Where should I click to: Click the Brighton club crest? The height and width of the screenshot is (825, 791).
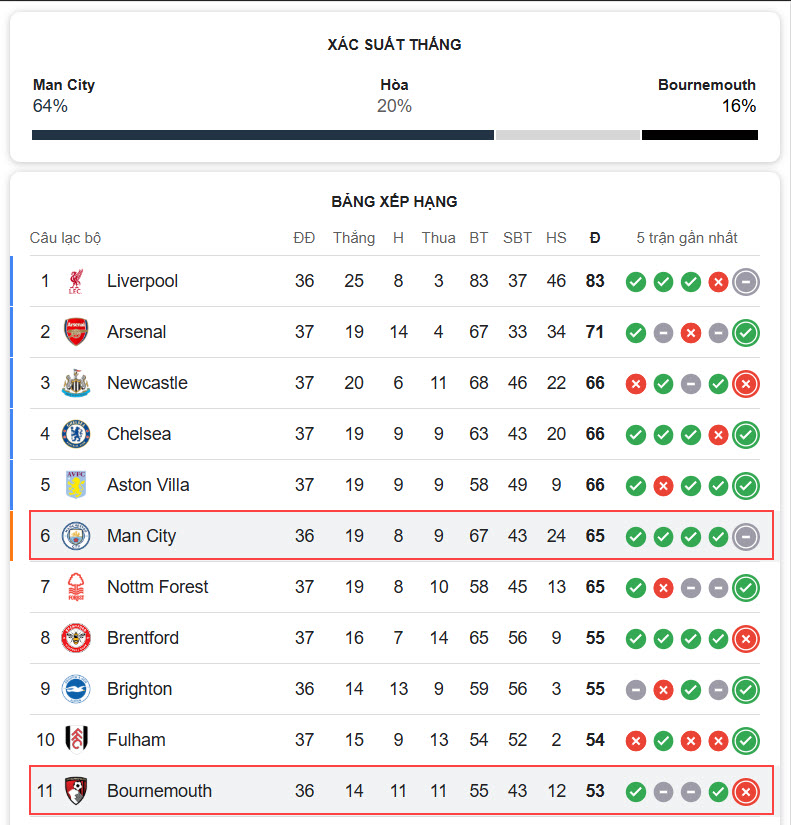coord(76,689)
